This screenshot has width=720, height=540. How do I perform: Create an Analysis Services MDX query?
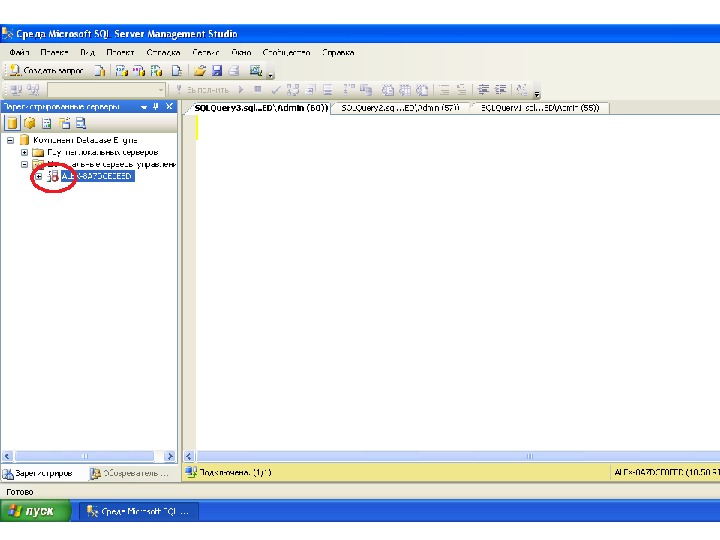click(122, 71)
